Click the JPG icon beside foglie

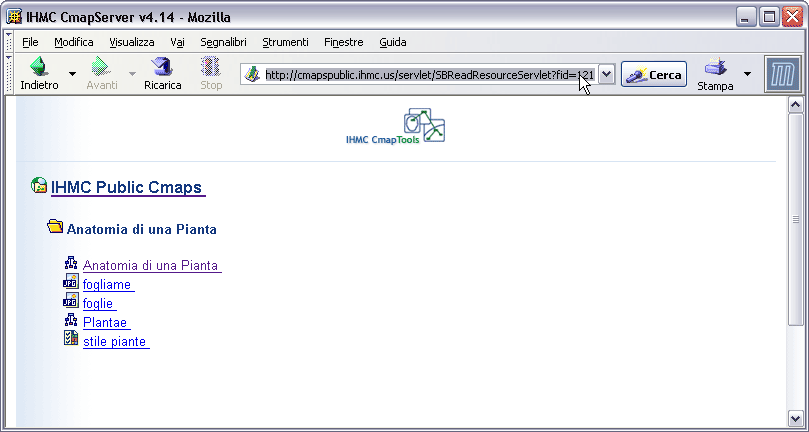coord(71,300)
